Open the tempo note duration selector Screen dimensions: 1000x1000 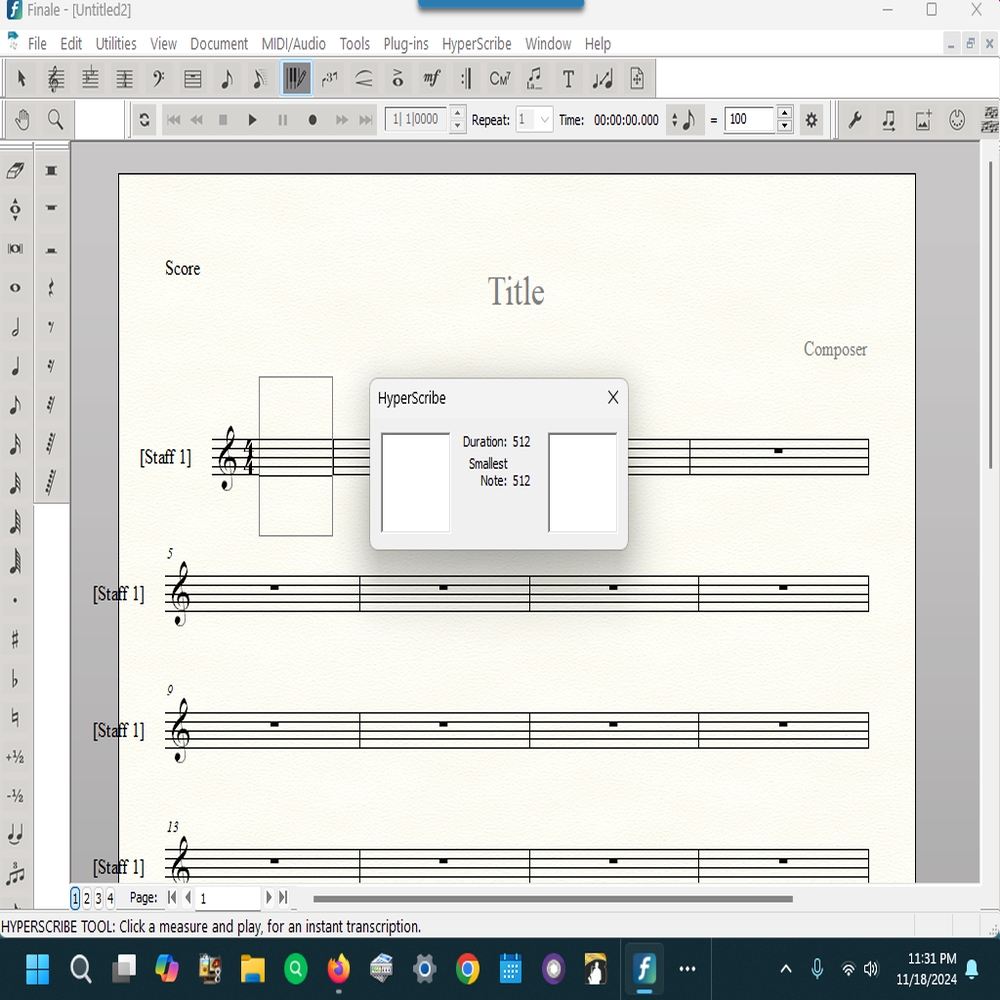tap(687, 120)
